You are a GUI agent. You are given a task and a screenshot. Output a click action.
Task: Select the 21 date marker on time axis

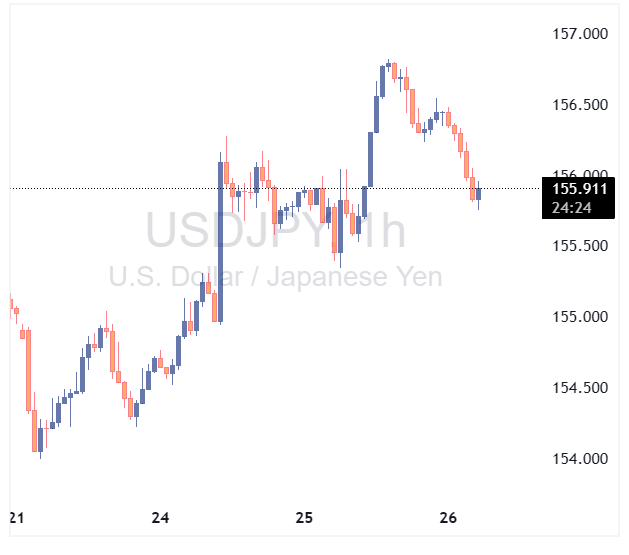[15, 518]
